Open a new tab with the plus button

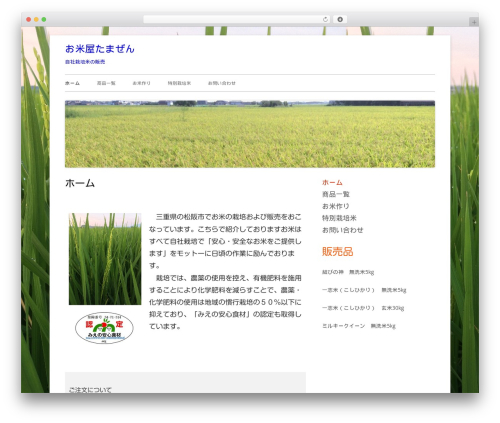pyautogui.click(x=474, y=22)
